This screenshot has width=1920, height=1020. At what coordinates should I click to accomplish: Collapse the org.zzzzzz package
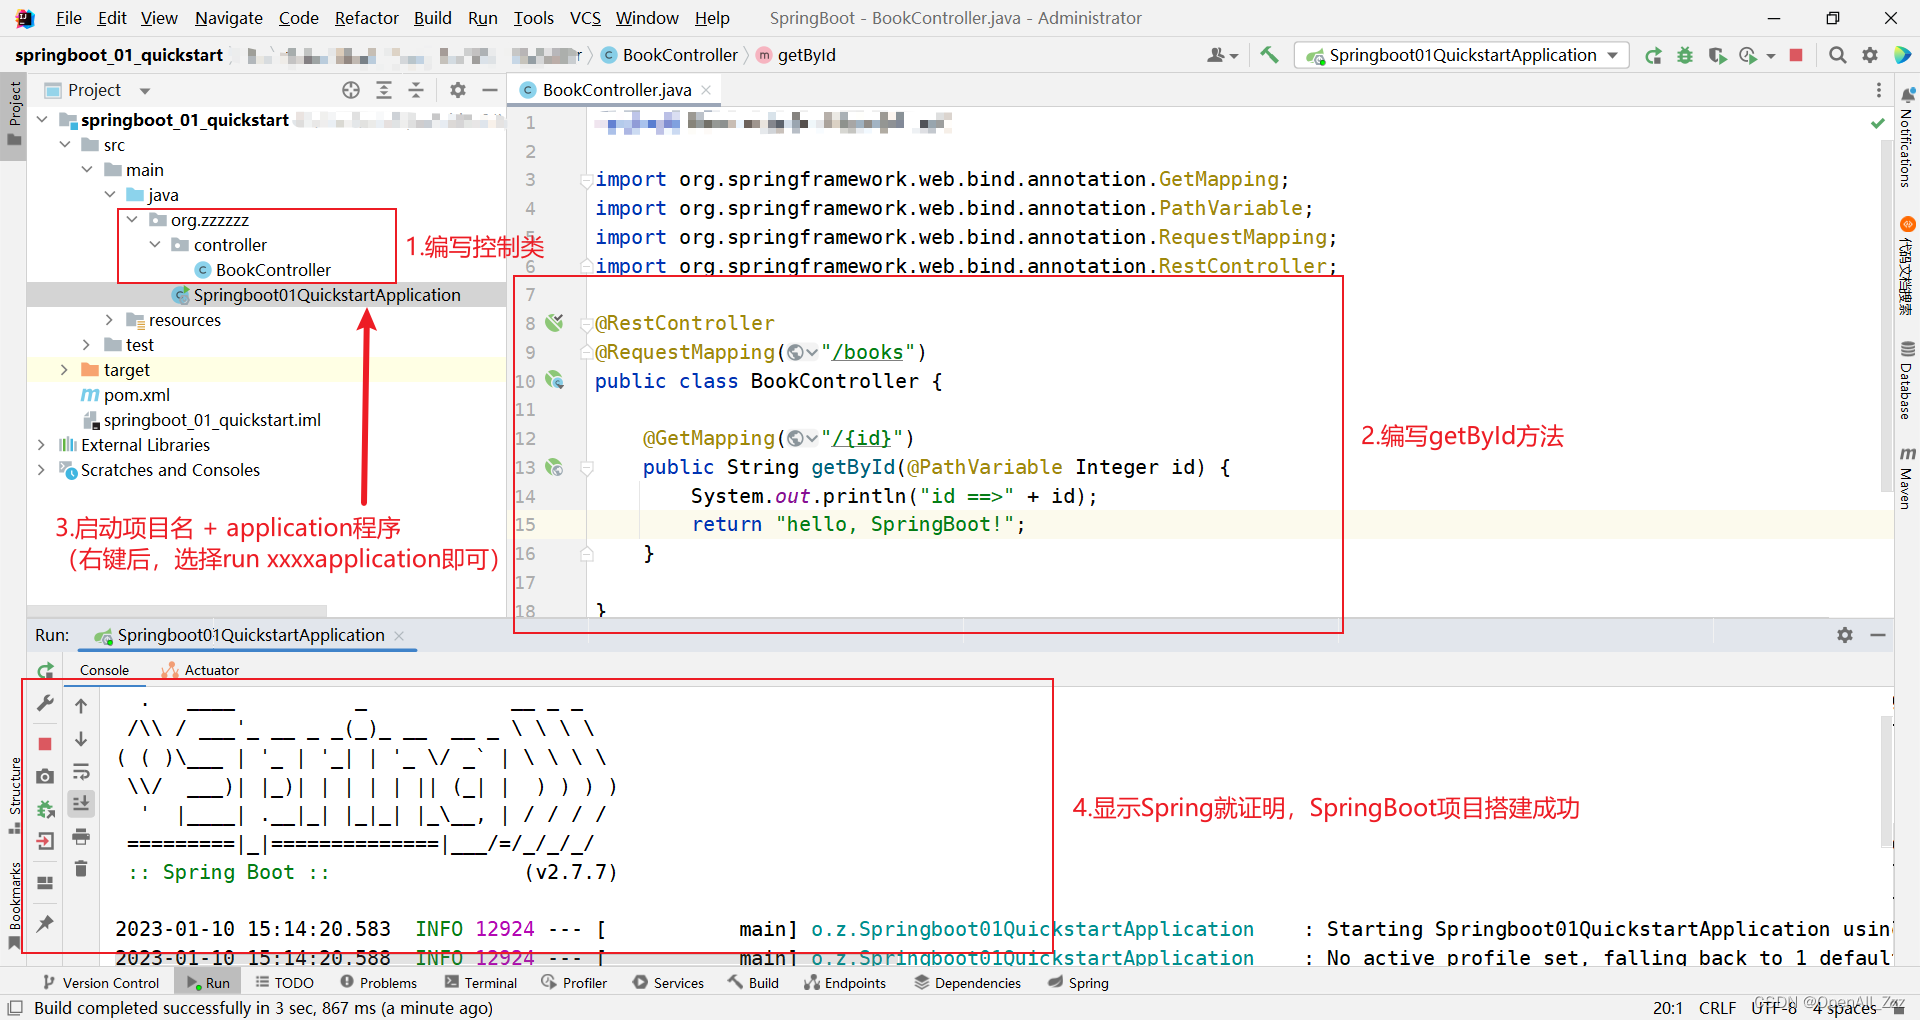[x=132, y=220]
